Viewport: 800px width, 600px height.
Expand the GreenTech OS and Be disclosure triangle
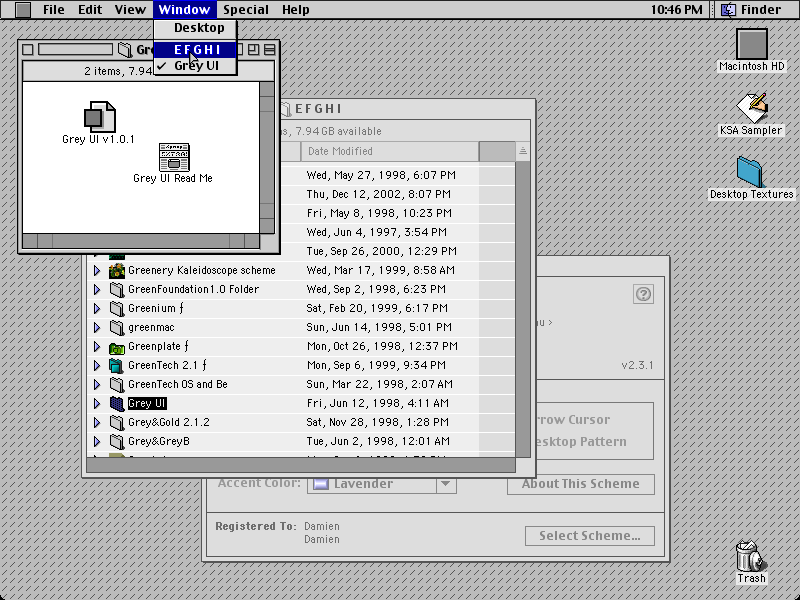[x=97, y=384]
